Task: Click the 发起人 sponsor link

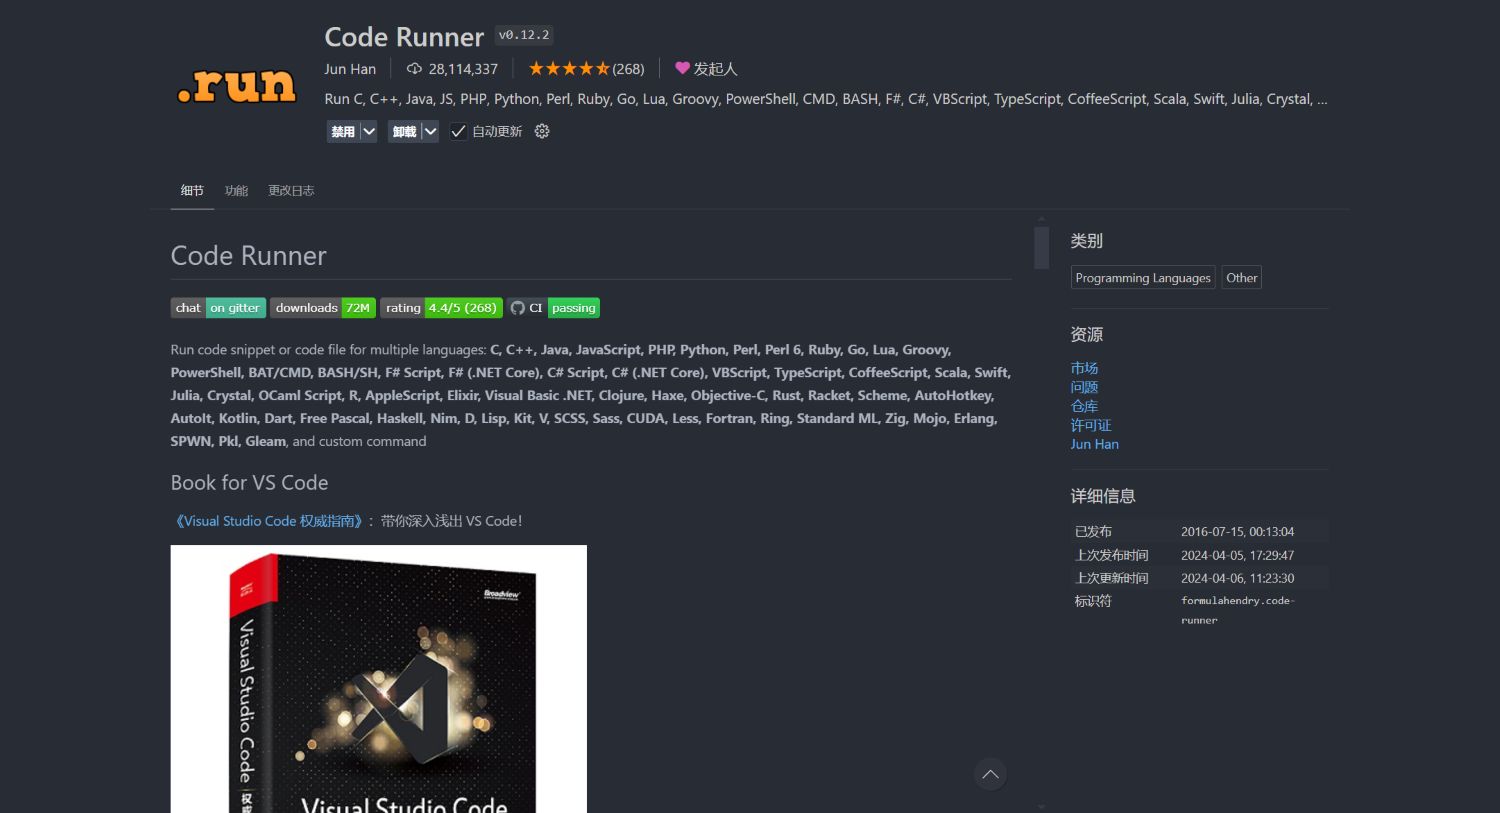Action: pyautogui.click(x=715, y=69)
